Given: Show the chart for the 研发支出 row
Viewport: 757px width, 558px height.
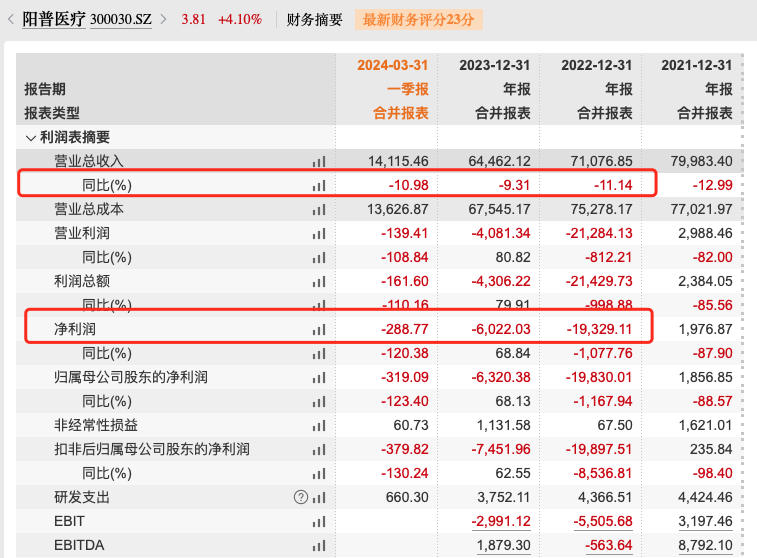Looking at the screenshot, I should 319,497.
